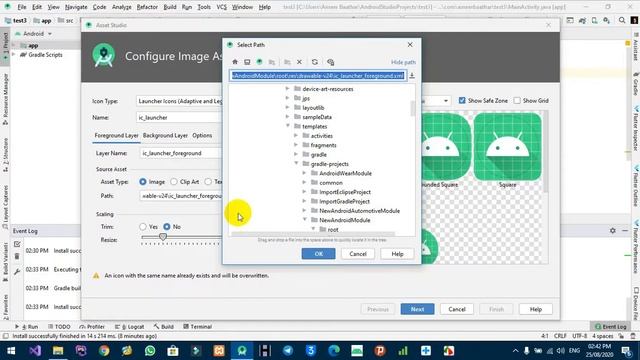640x360 pixels.
Task: Open the VCS menu
Action: pyautogui.click(x=222, y=7)
